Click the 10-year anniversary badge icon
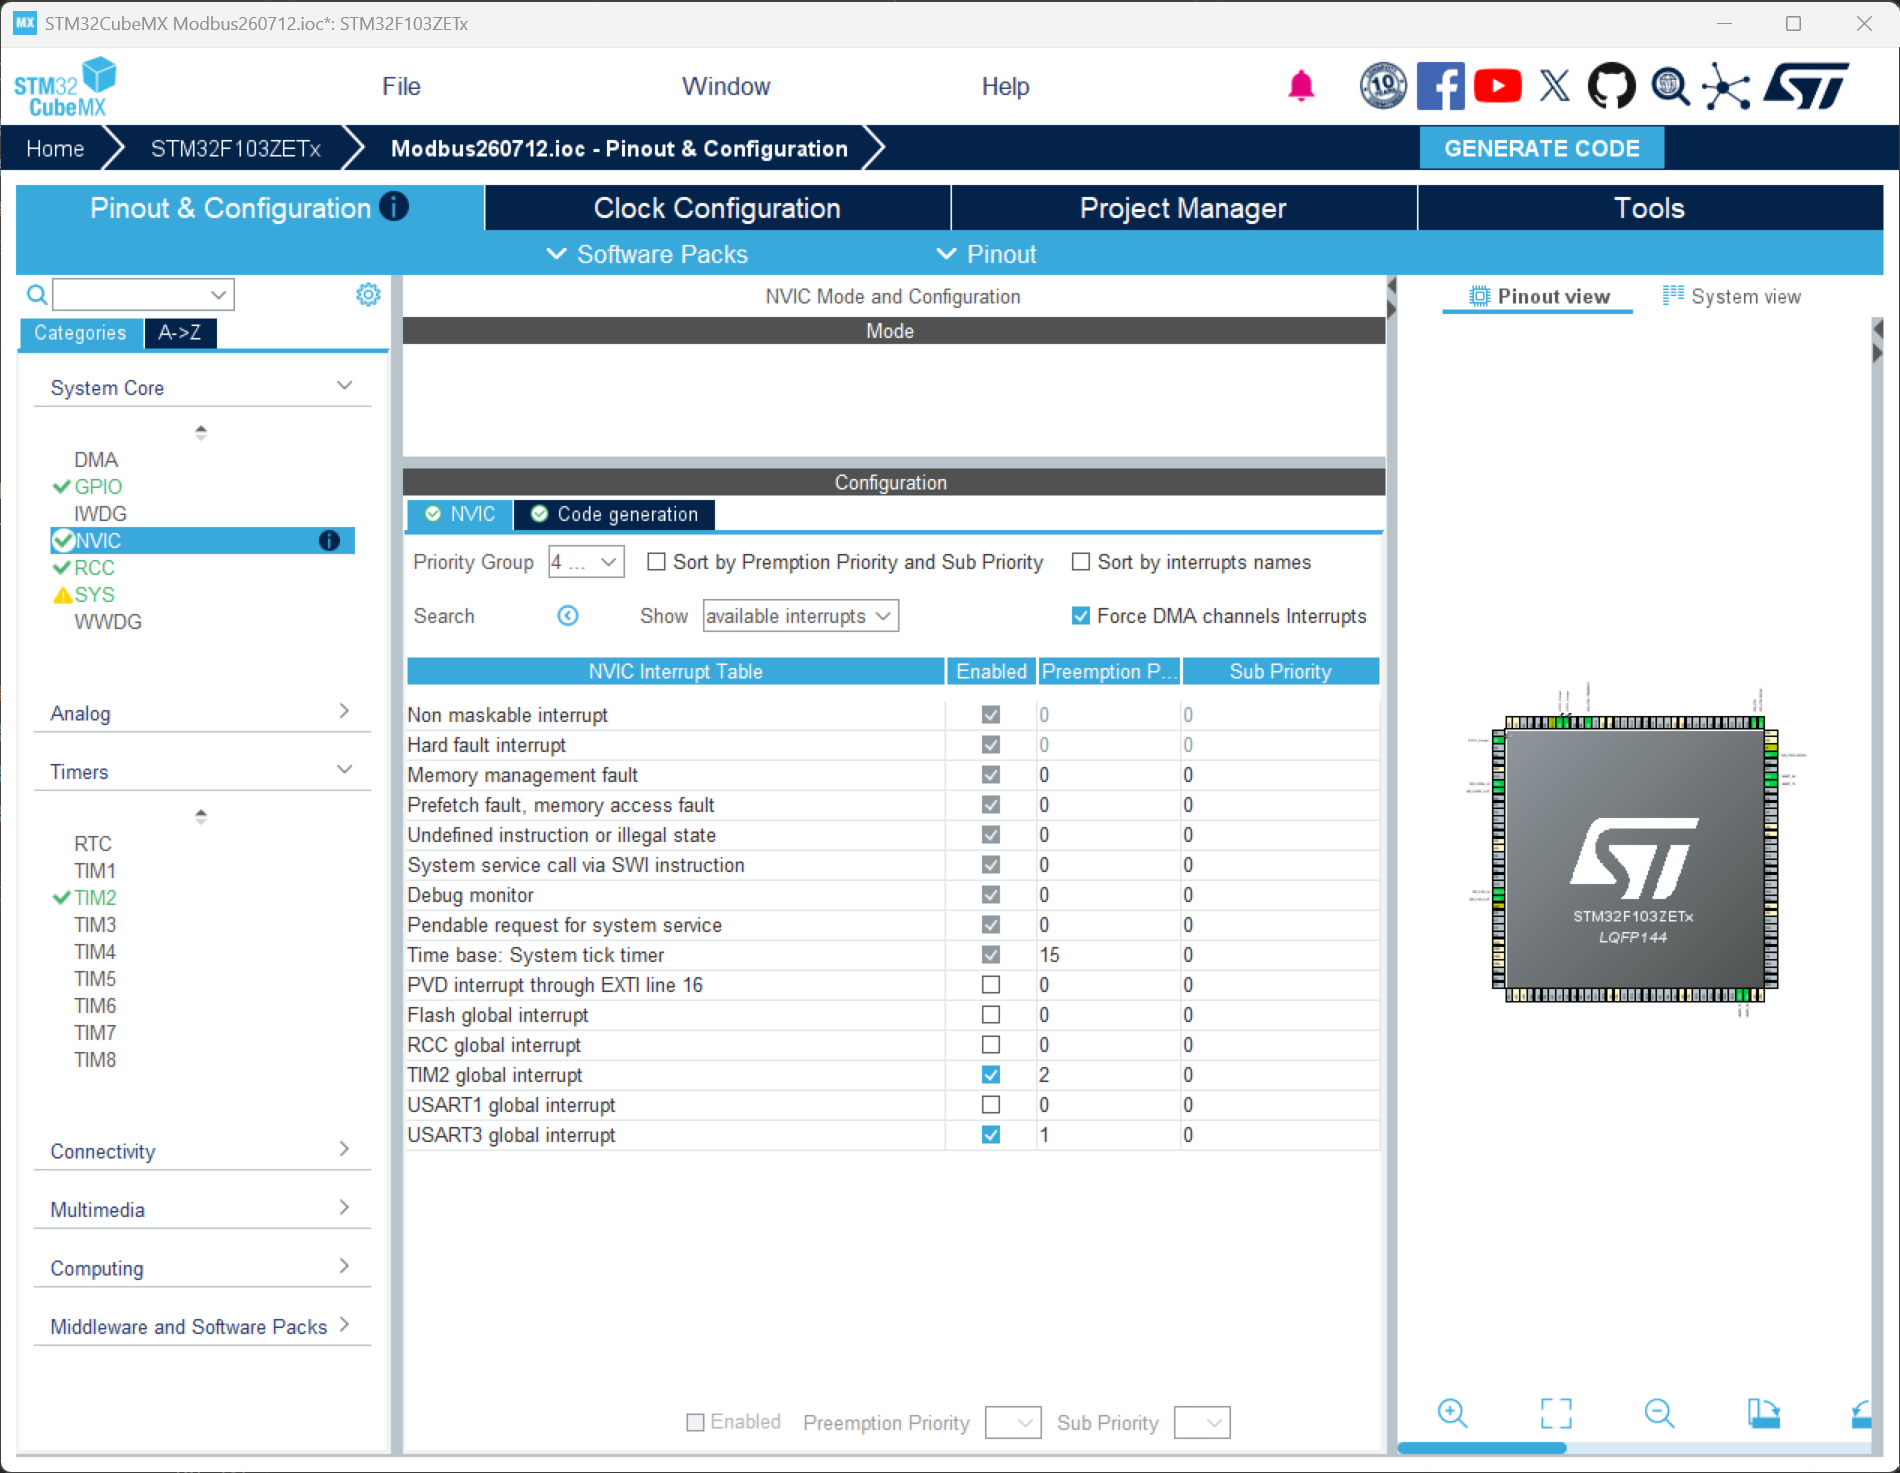This screenshot has height=1473, width=1900. point(1383,86)
